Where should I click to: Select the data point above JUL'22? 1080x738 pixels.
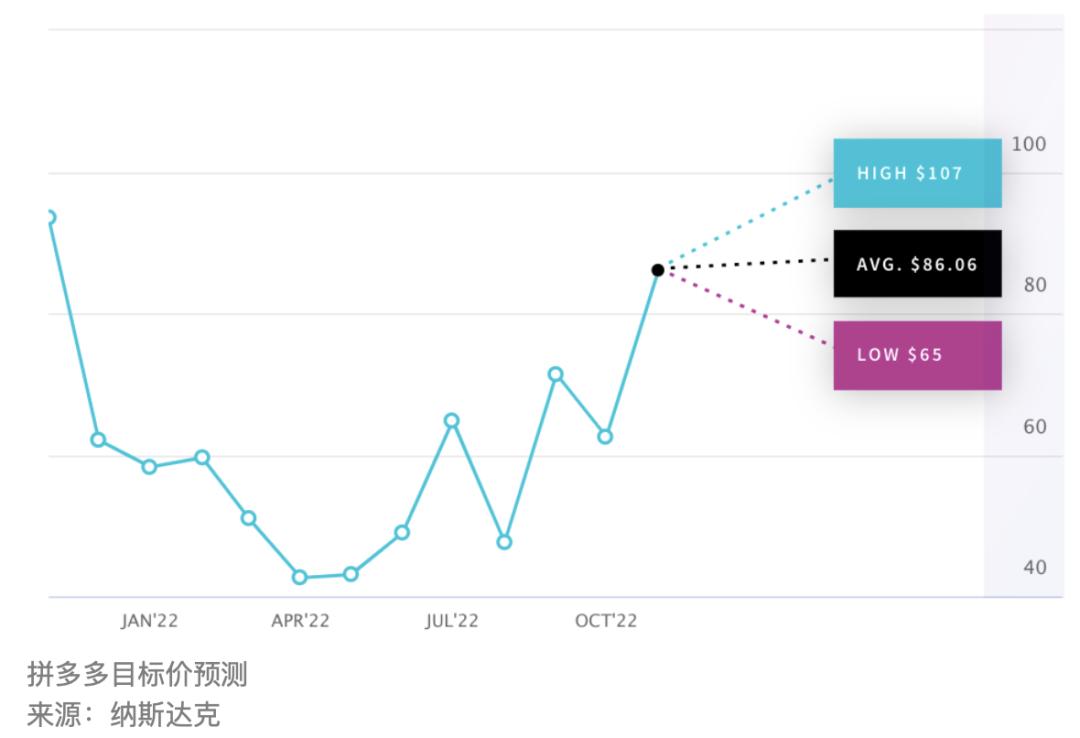(452, 421)
